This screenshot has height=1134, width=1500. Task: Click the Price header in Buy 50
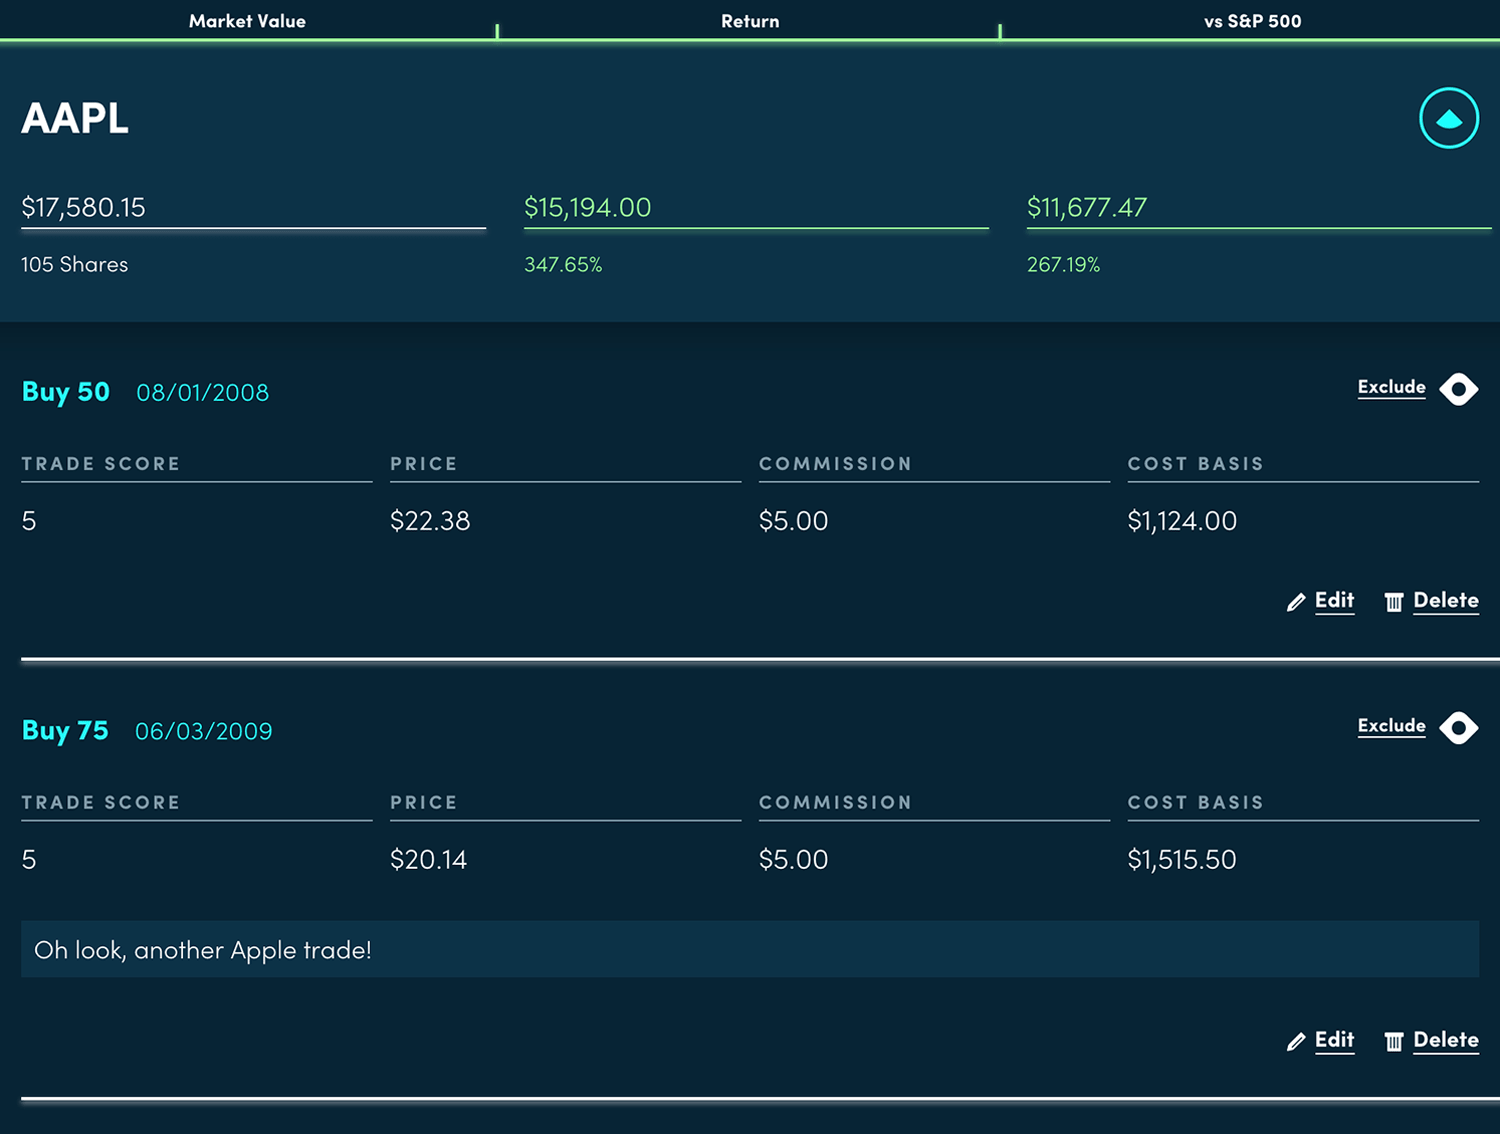click(x=424, y=464)
